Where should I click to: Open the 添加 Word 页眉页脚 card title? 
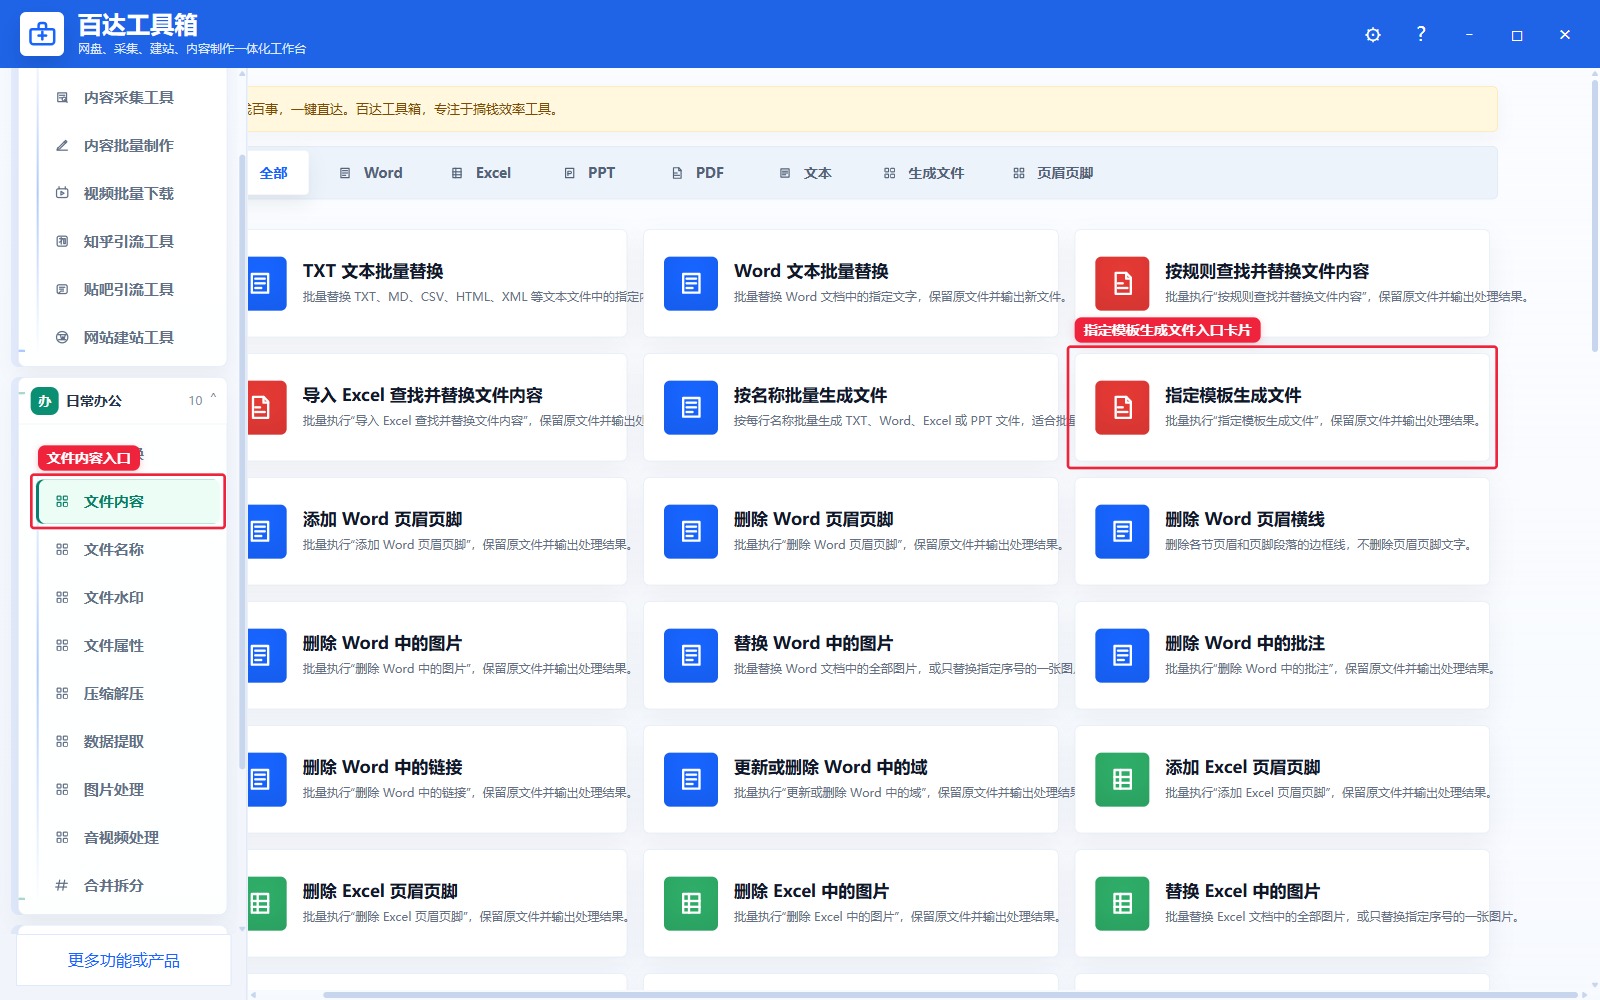pyautogui.click(x=382, y=519)
